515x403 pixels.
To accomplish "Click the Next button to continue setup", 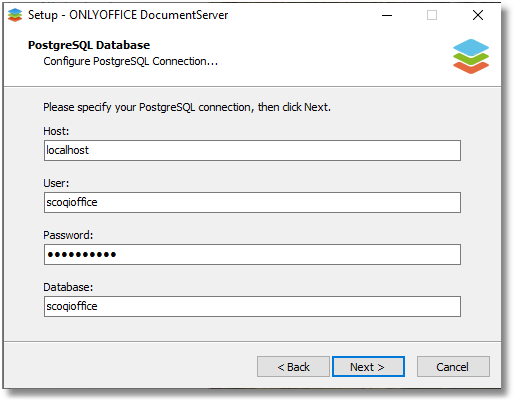I will coord(368,367).
